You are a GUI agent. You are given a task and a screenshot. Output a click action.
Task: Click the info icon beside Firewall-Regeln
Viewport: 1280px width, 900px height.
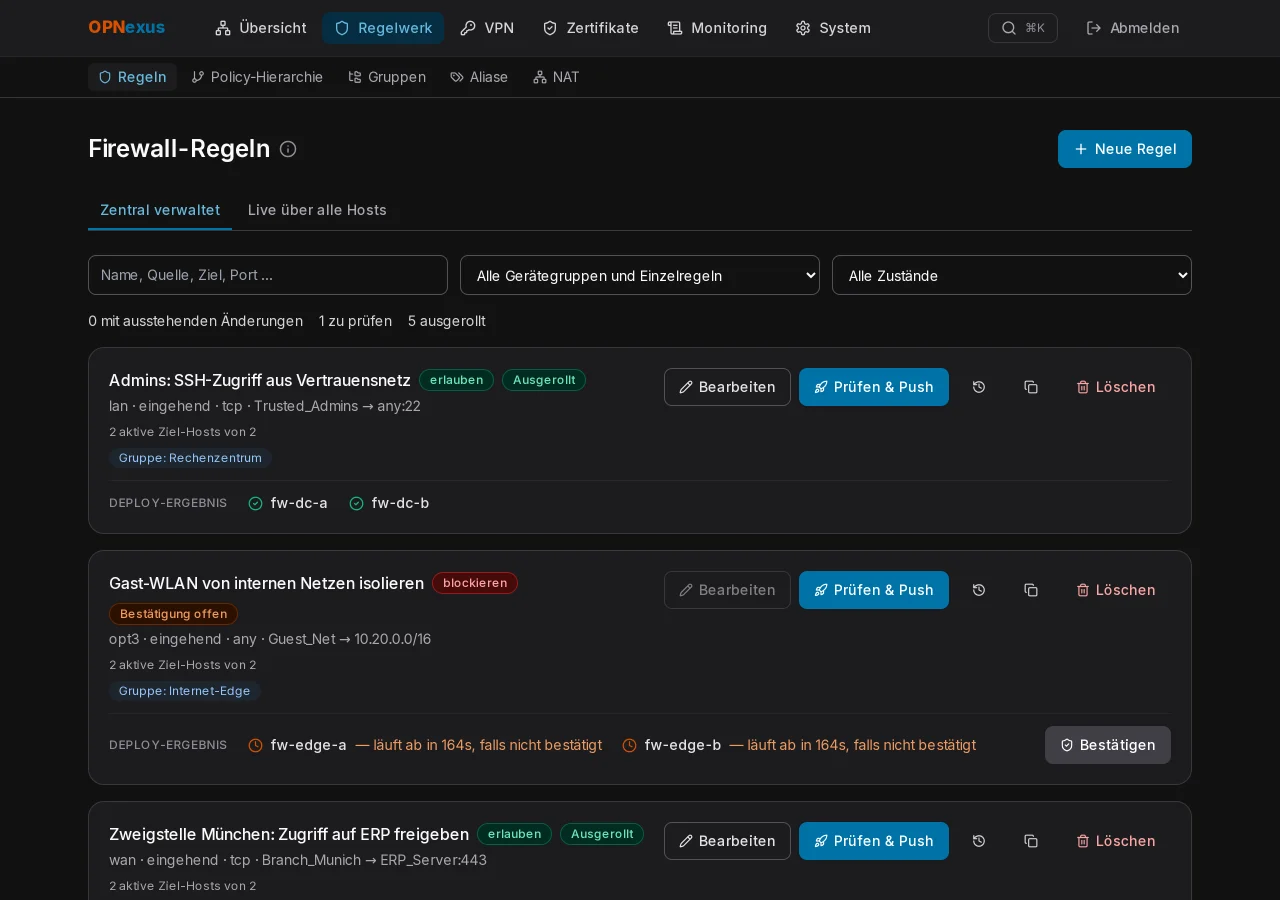tap(288, 149)
